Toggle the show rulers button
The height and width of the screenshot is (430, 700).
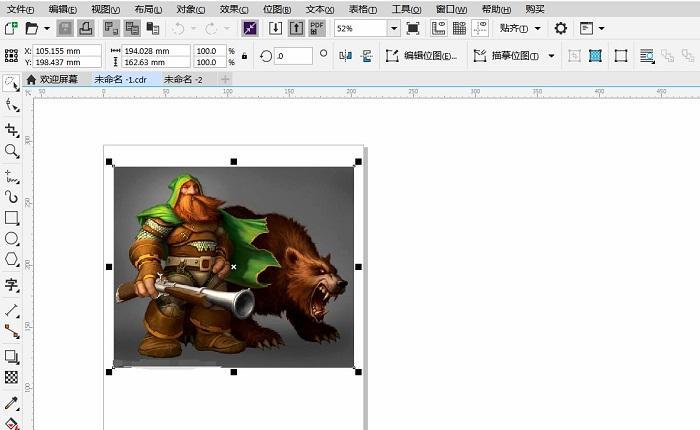pos(438,29)
